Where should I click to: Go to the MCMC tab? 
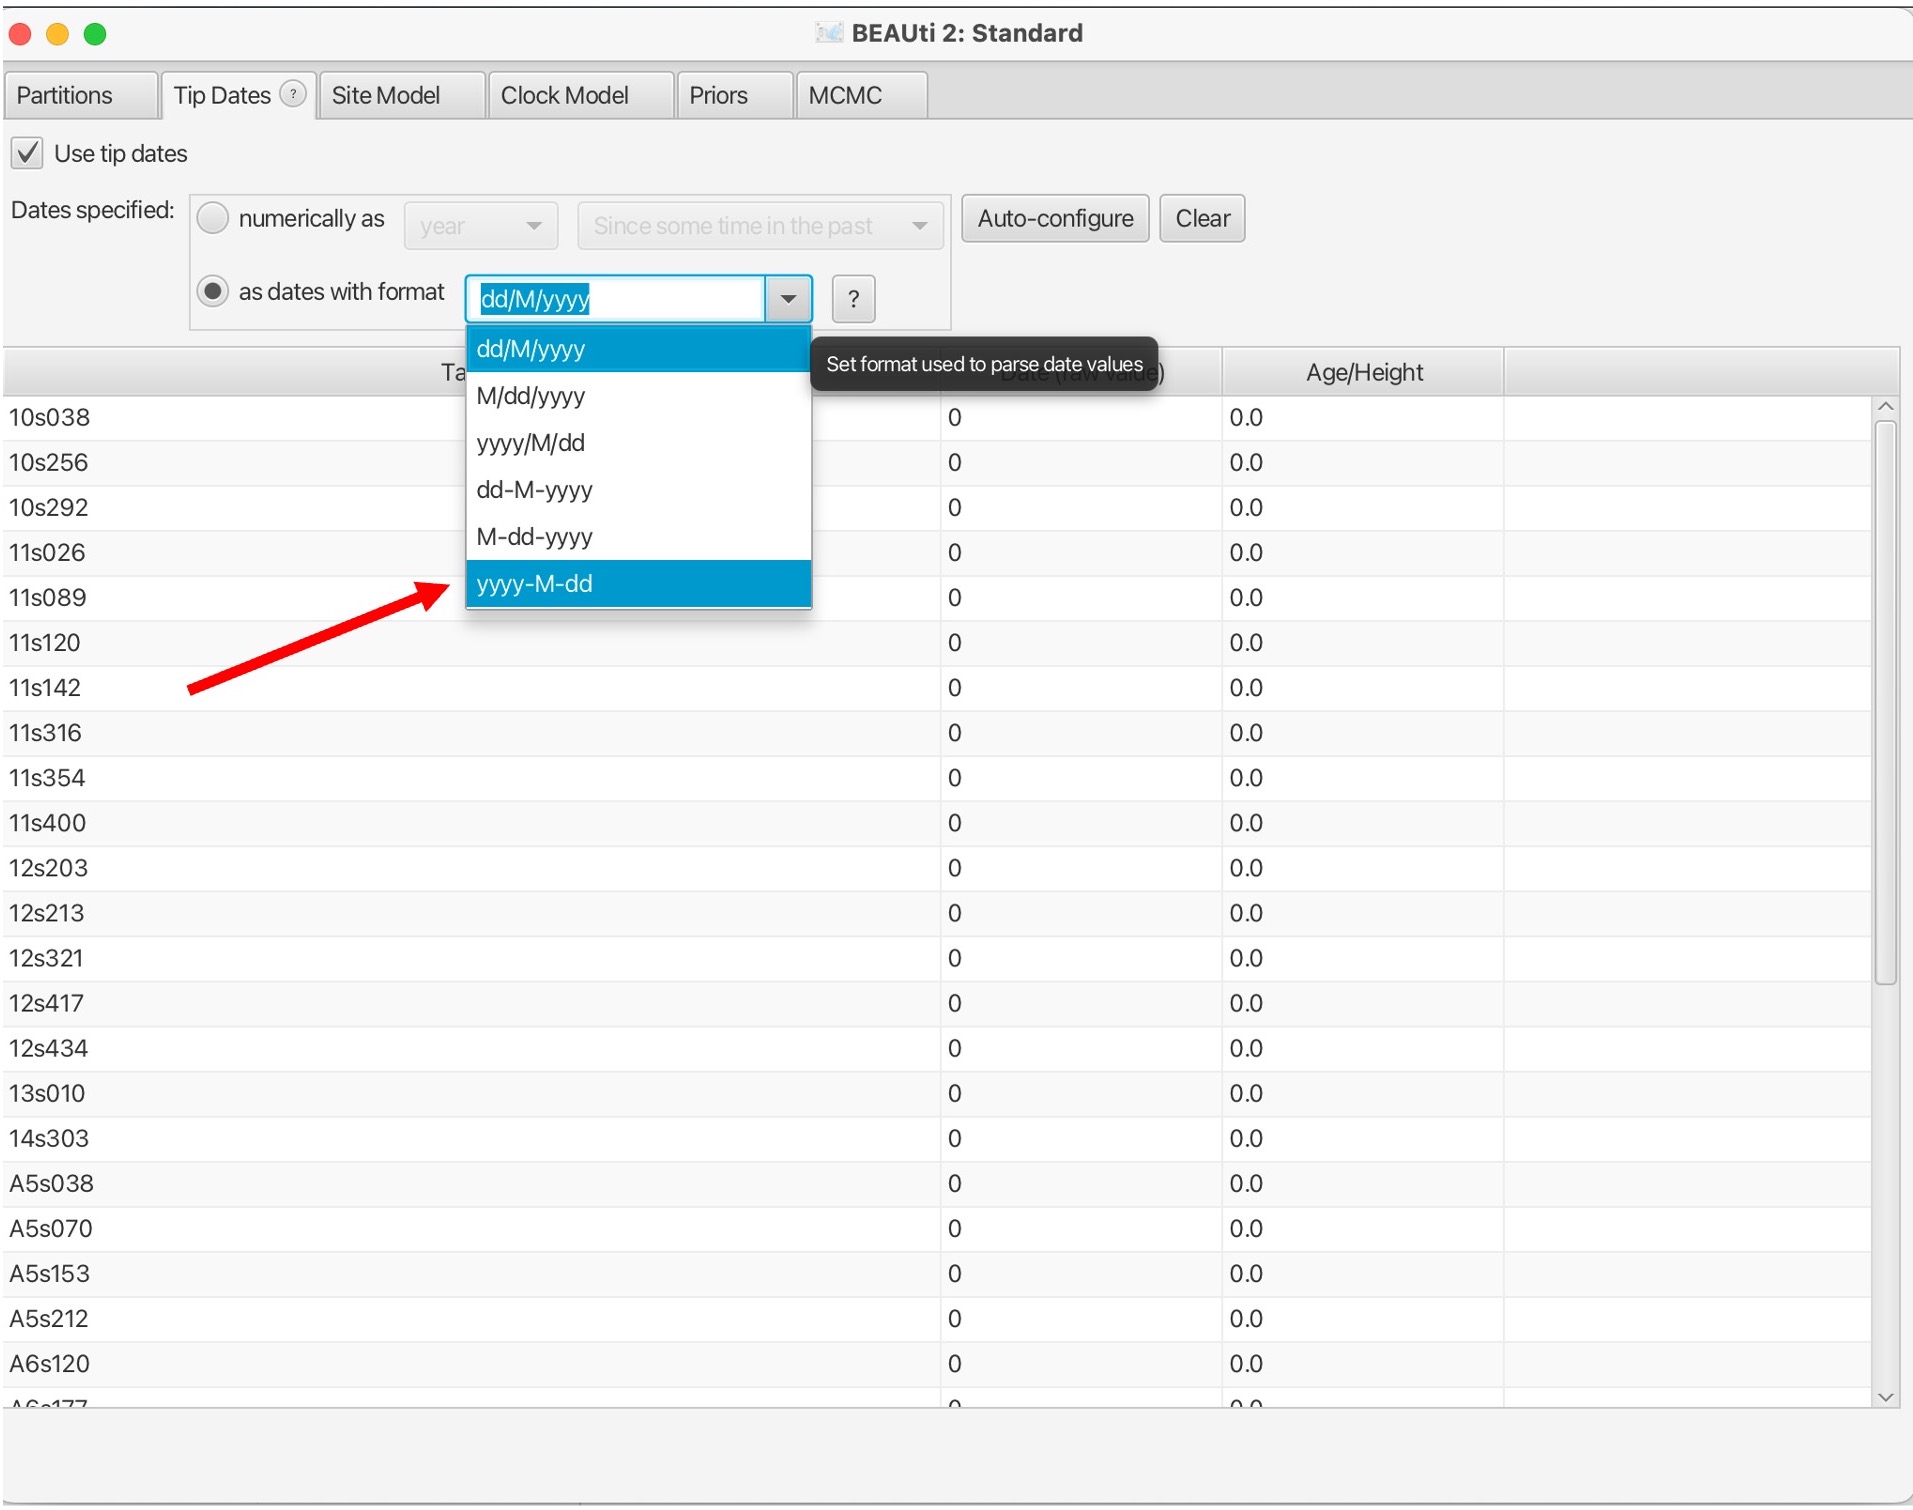tap(845, 95)
